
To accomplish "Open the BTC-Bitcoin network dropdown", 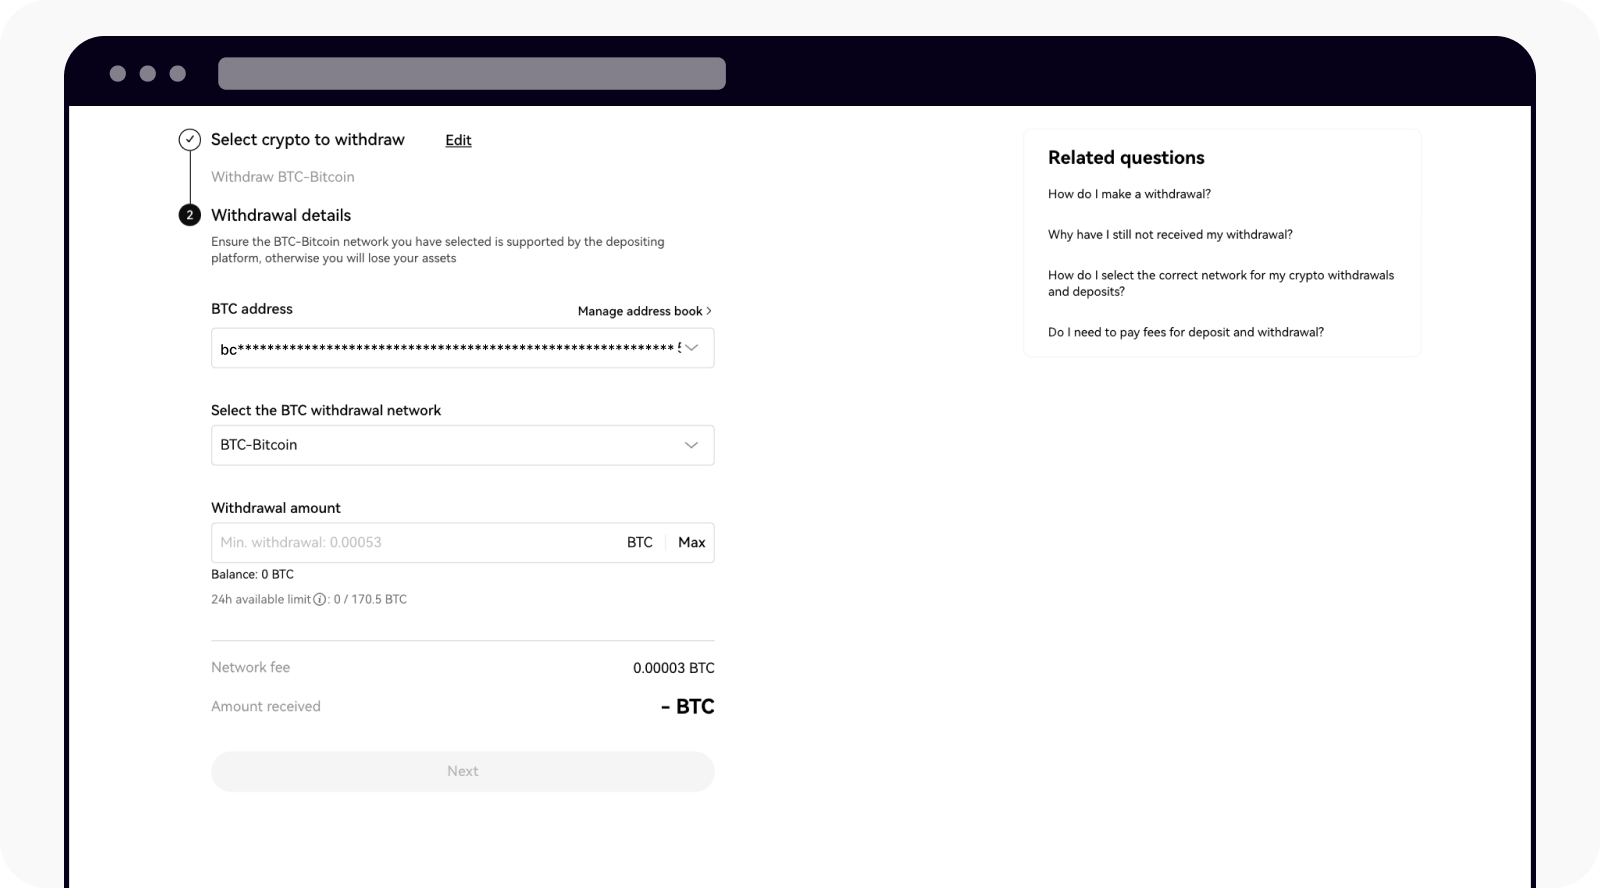I will [x=462, y=445].
